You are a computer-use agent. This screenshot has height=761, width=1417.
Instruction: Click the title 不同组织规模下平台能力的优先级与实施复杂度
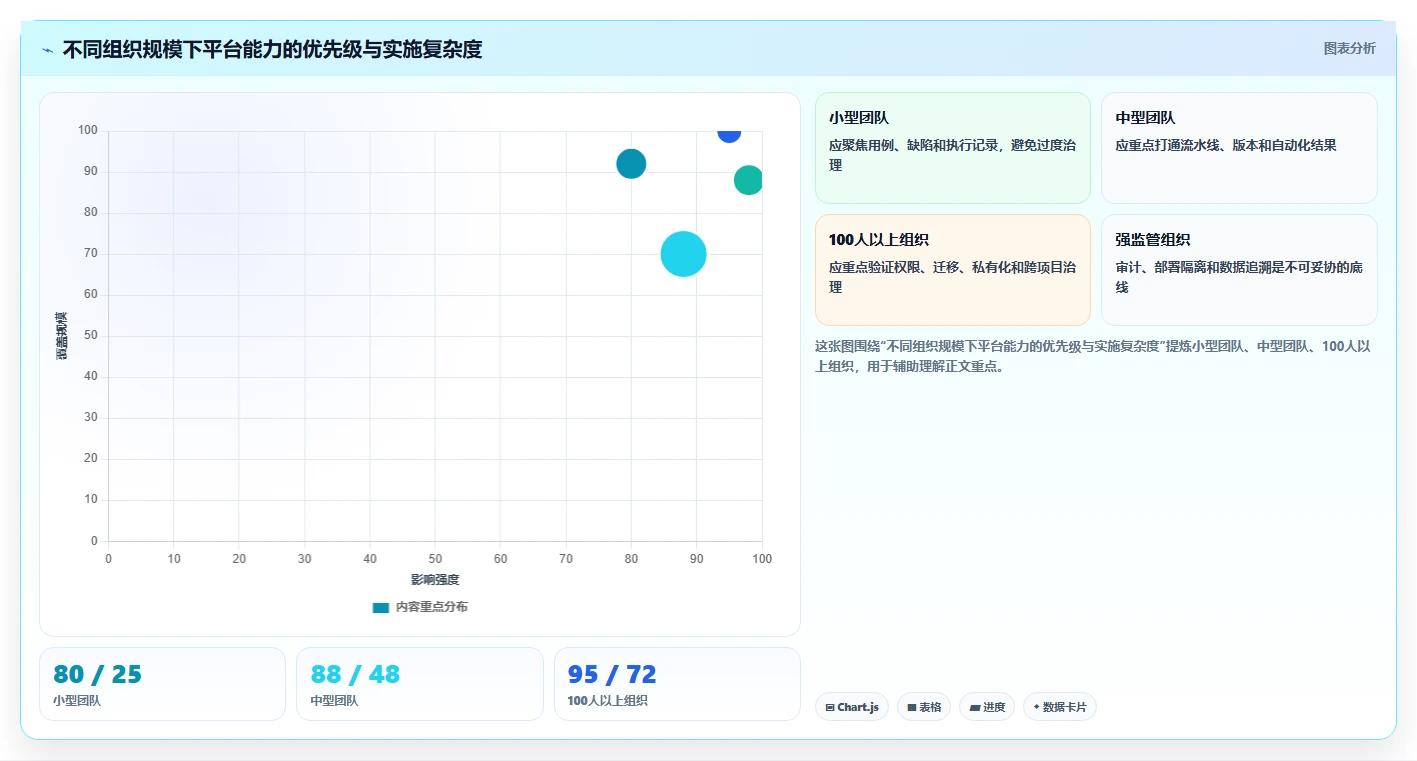click(272, 49)
